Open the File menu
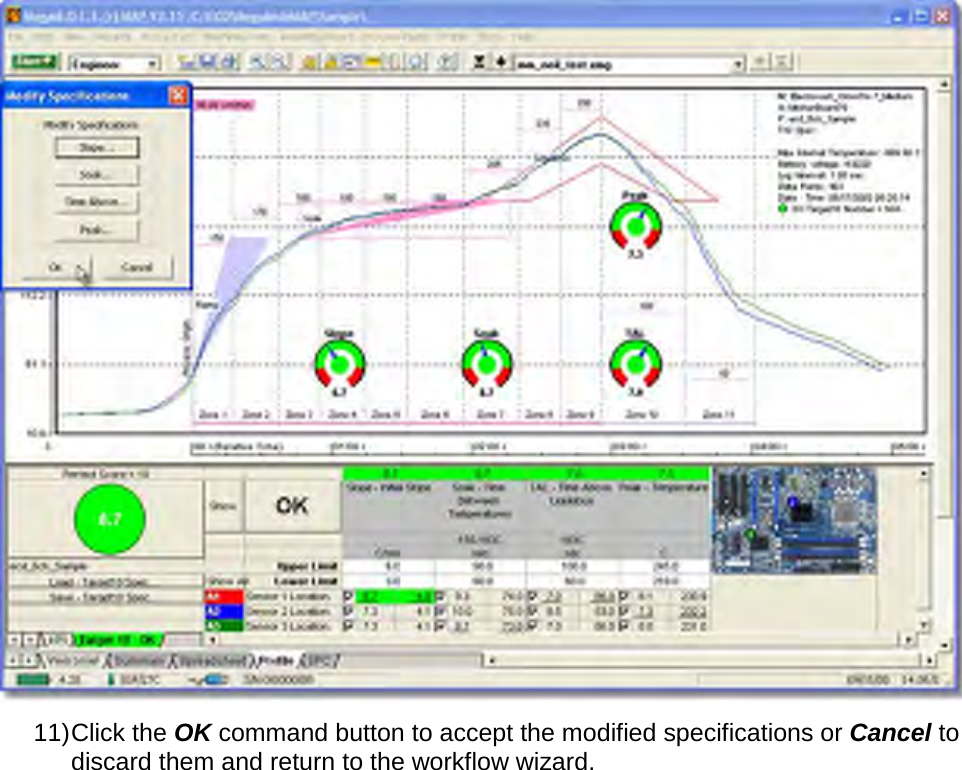 pos(16,37)
